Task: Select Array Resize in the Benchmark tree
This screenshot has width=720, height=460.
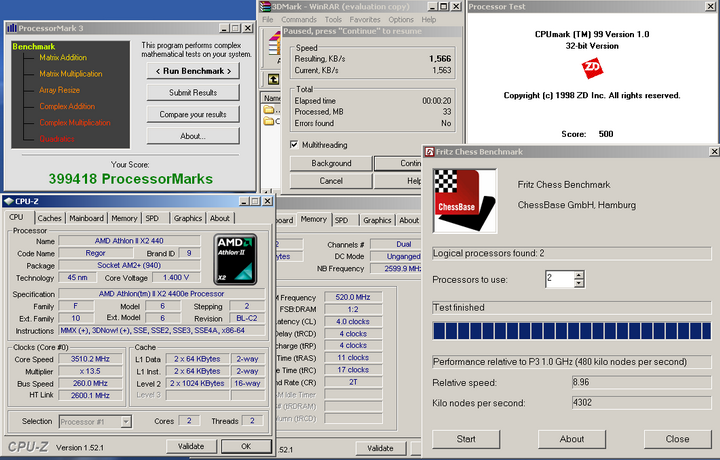Action: pyautogui.click(x=60, y=90)
